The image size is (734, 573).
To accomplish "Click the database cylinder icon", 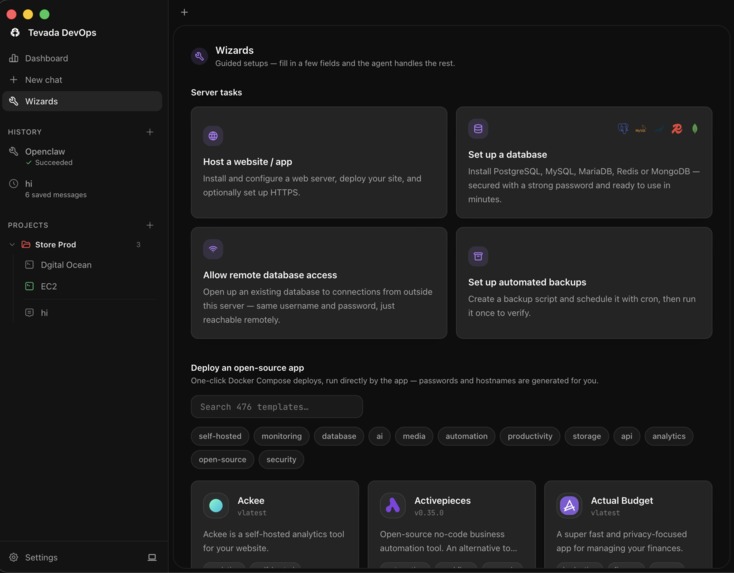I will 478,129.
